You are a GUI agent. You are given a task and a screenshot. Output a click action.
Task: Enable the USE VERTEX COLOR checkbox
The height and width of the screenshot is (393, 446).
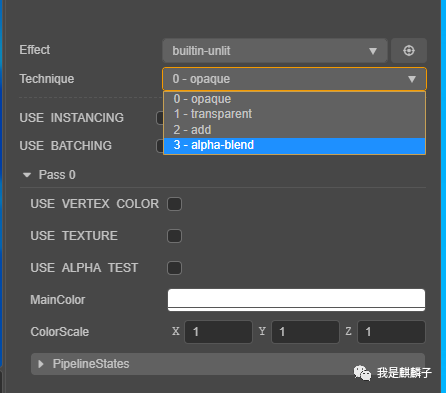174,204
